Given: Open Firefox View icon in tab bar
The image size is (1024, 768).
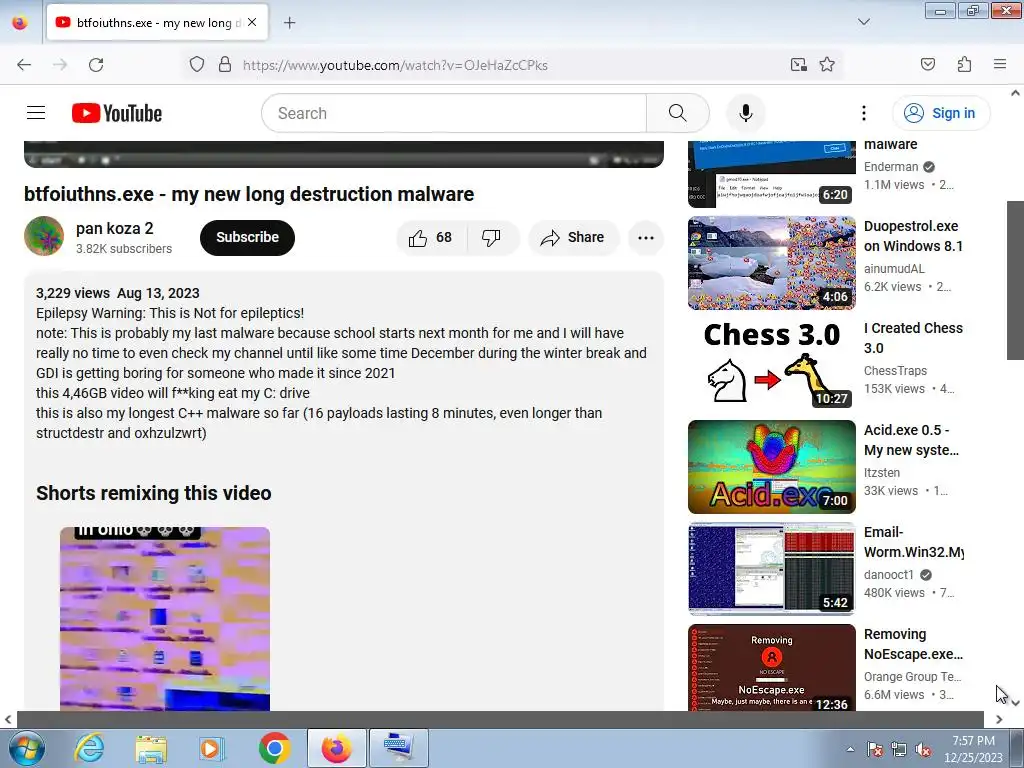Looking at the screenshot, I should coord(20,22).
